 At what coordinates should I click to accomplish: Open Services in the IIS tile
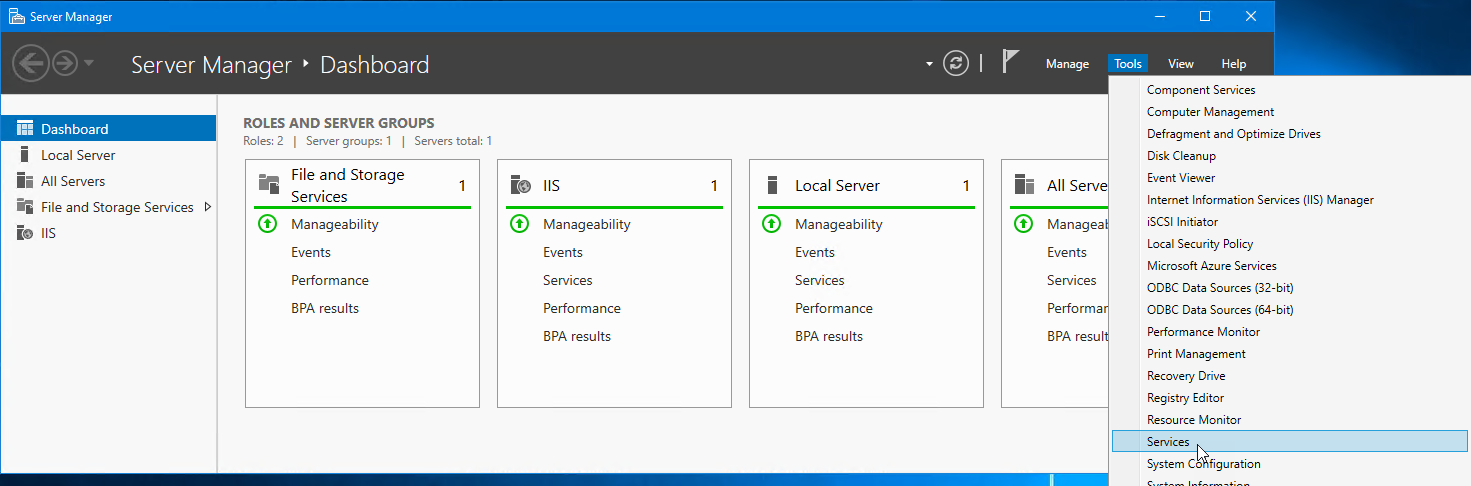coord(568,280)
